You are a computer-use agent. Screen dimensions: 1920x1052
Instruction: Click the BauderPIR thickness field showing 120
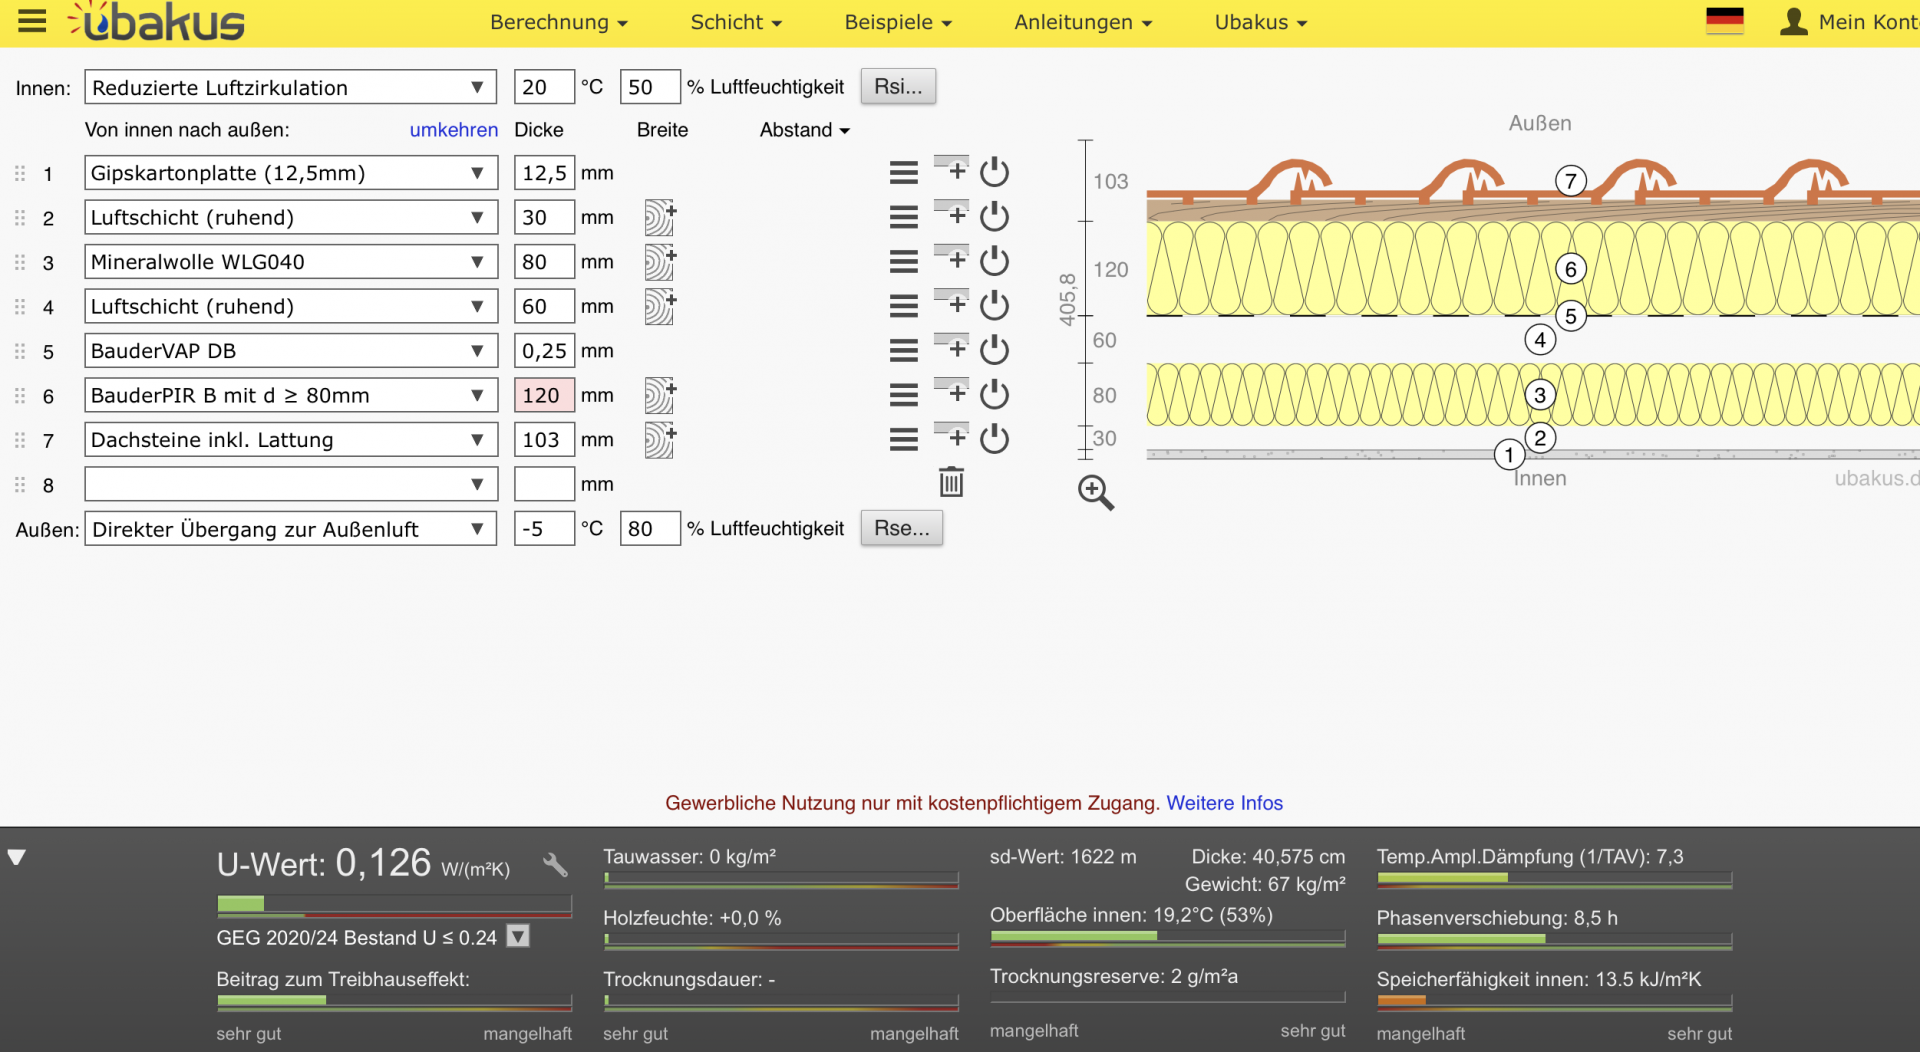(x=543, y=395)
